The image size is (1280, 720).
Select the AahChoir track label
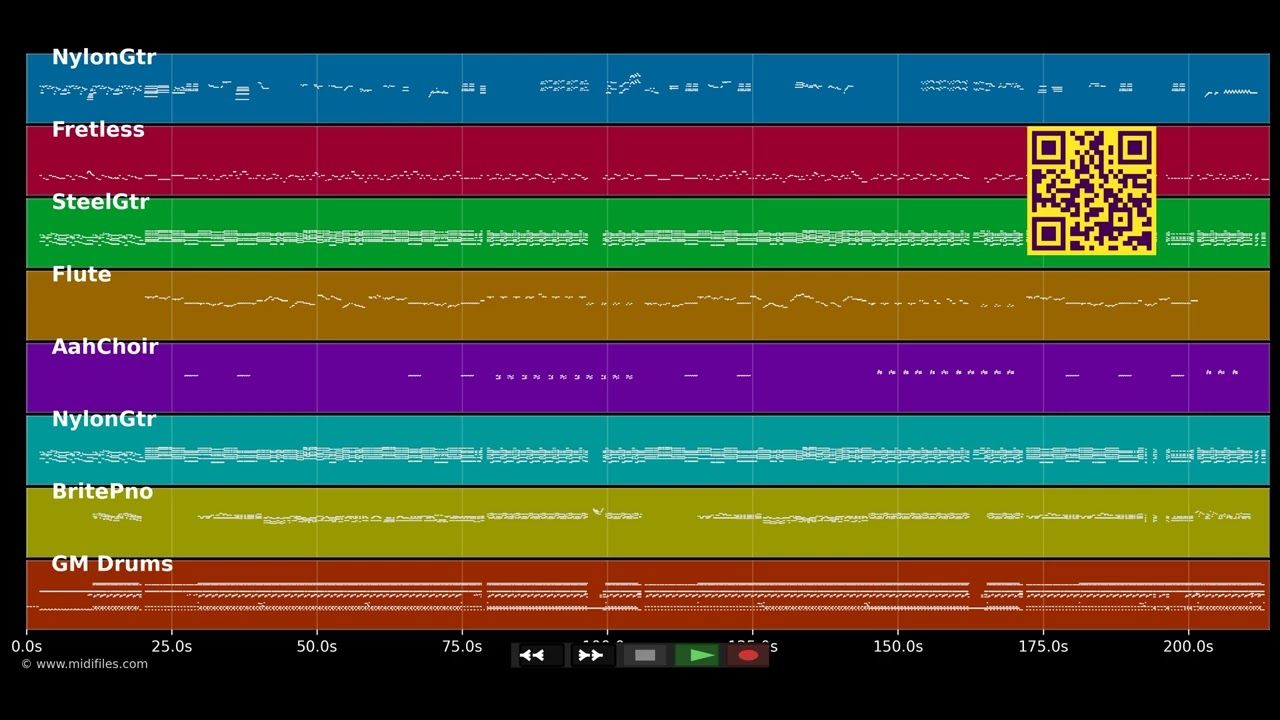[105, 347]
